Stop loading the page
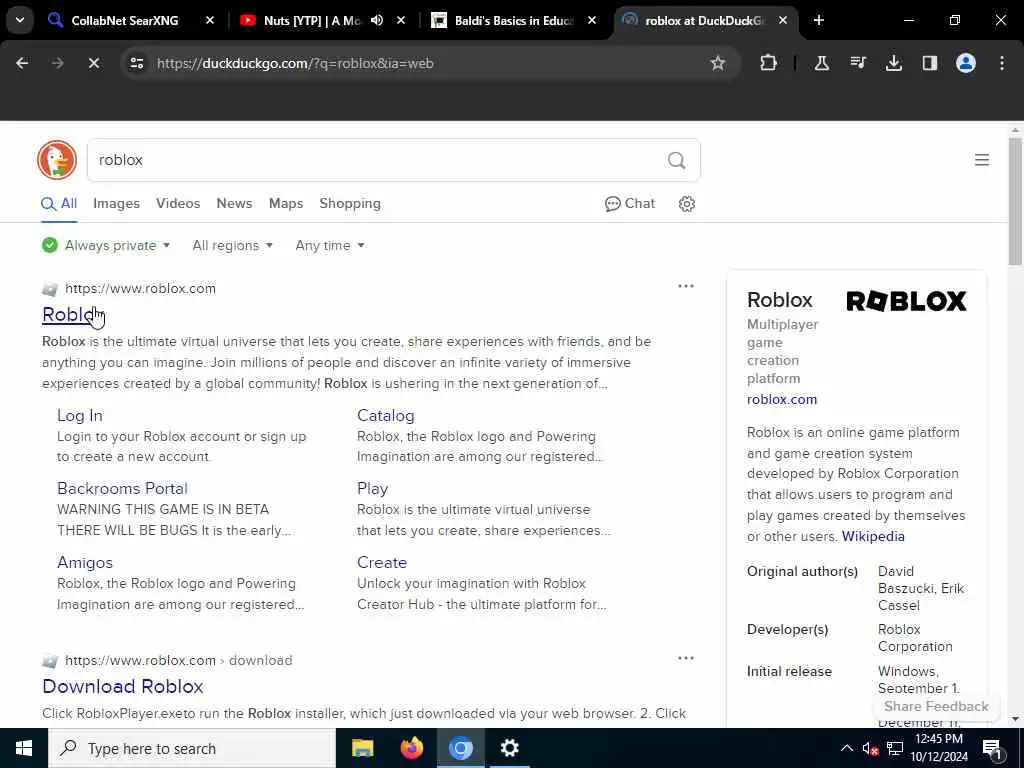1024x768 pixels. [x=94, y=63]
